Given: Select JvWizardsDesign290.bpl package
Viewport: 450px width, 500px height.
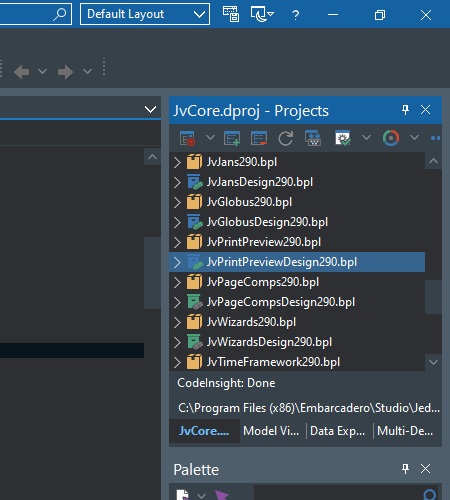Looking at the screenshot, I should pos(269,342).
